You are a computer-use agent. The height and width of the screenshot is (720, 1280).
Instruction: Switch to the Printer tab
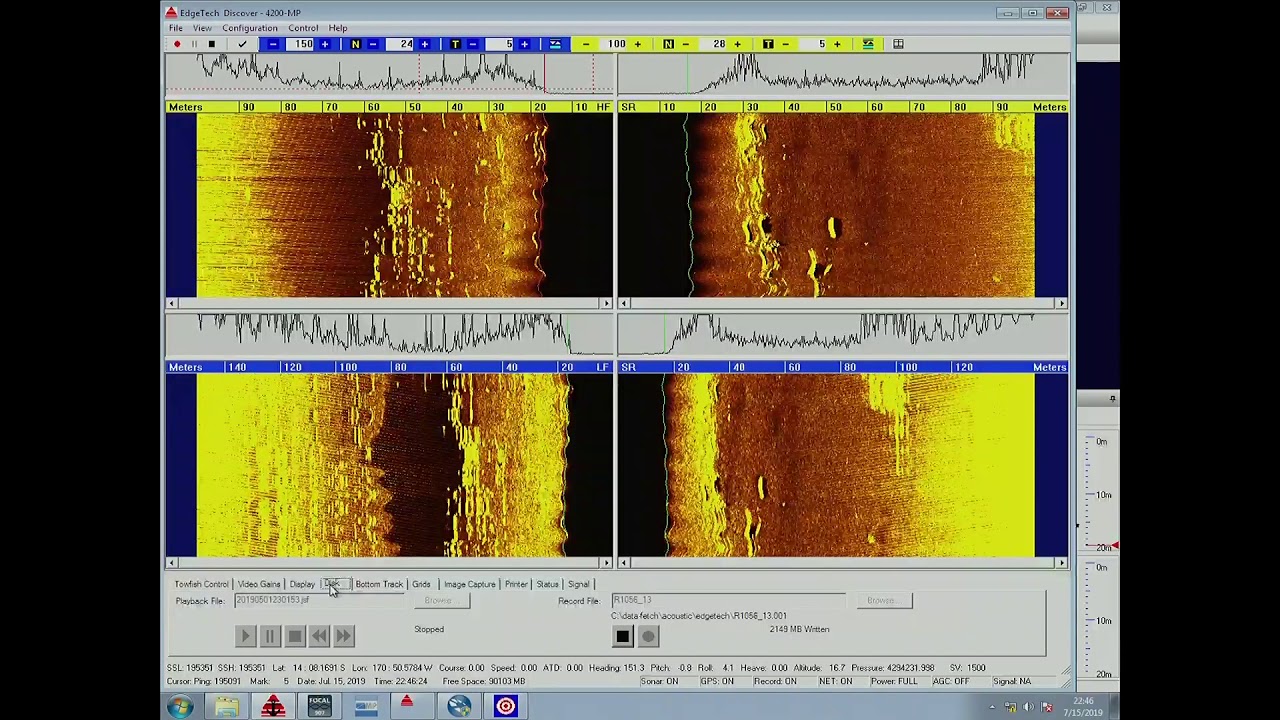516,584
